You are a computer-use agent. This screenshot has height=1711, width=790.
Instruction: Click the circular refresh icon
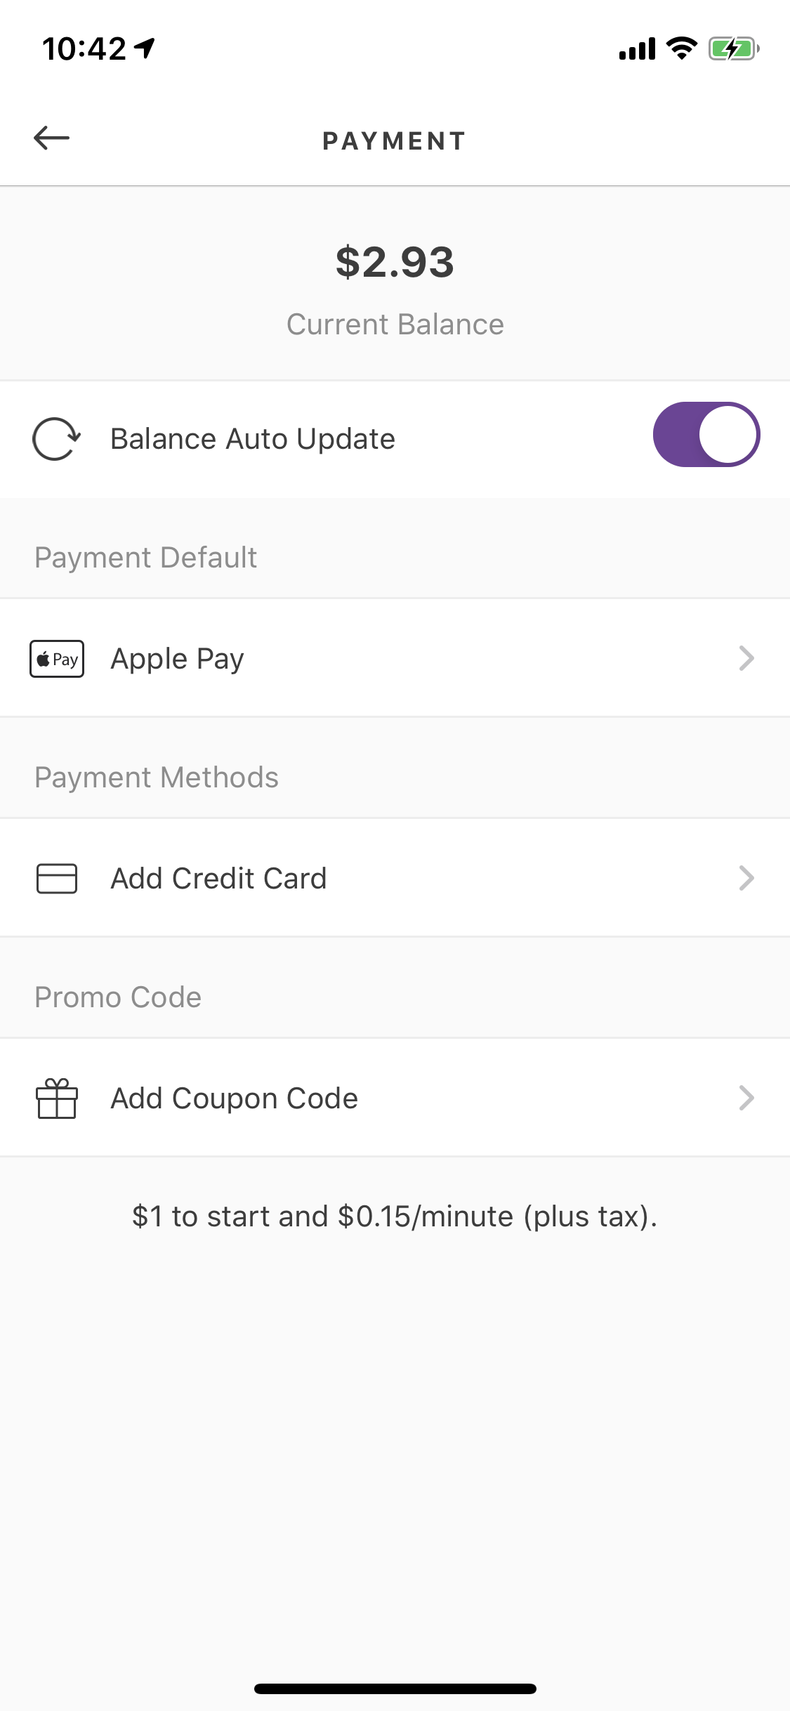tap(56, 439)
